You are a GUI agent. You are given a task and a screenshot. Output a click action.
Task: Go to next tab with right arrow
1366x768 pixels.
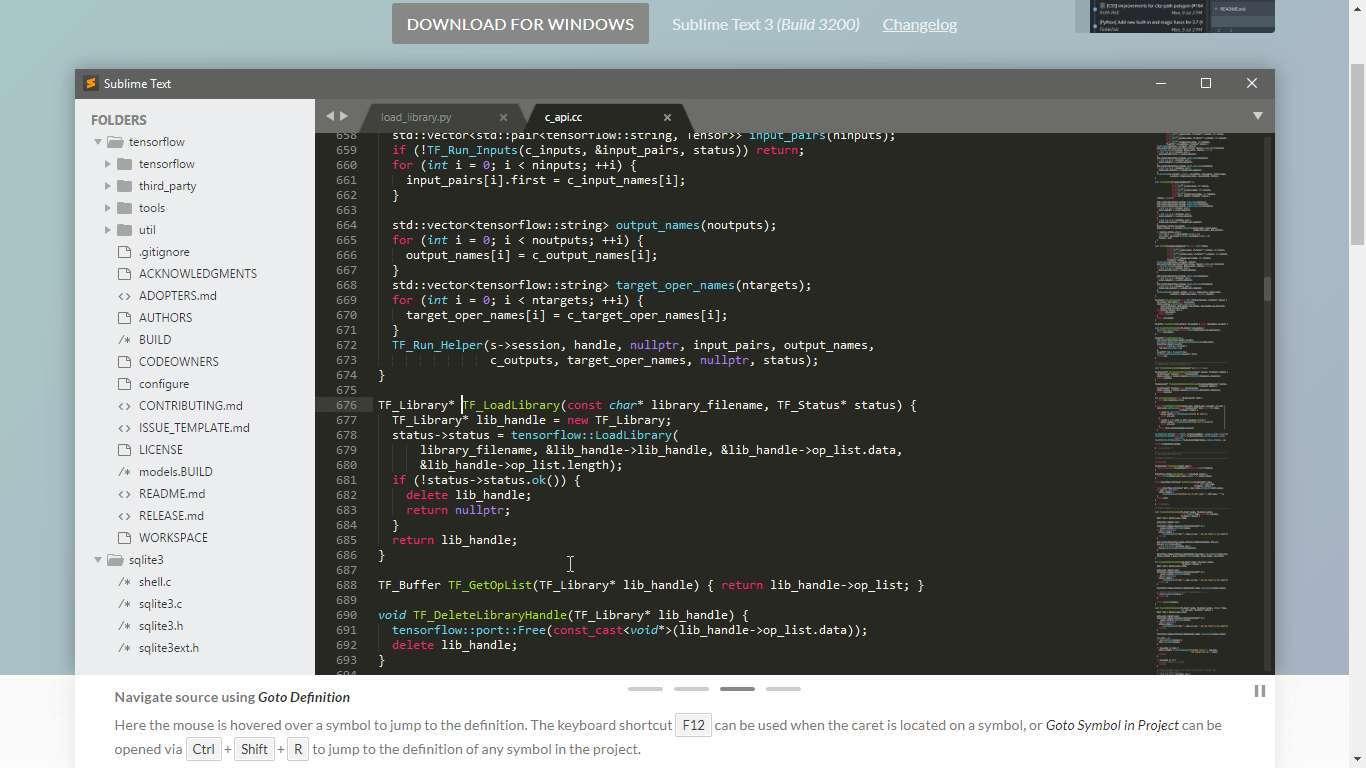(344, 116)
